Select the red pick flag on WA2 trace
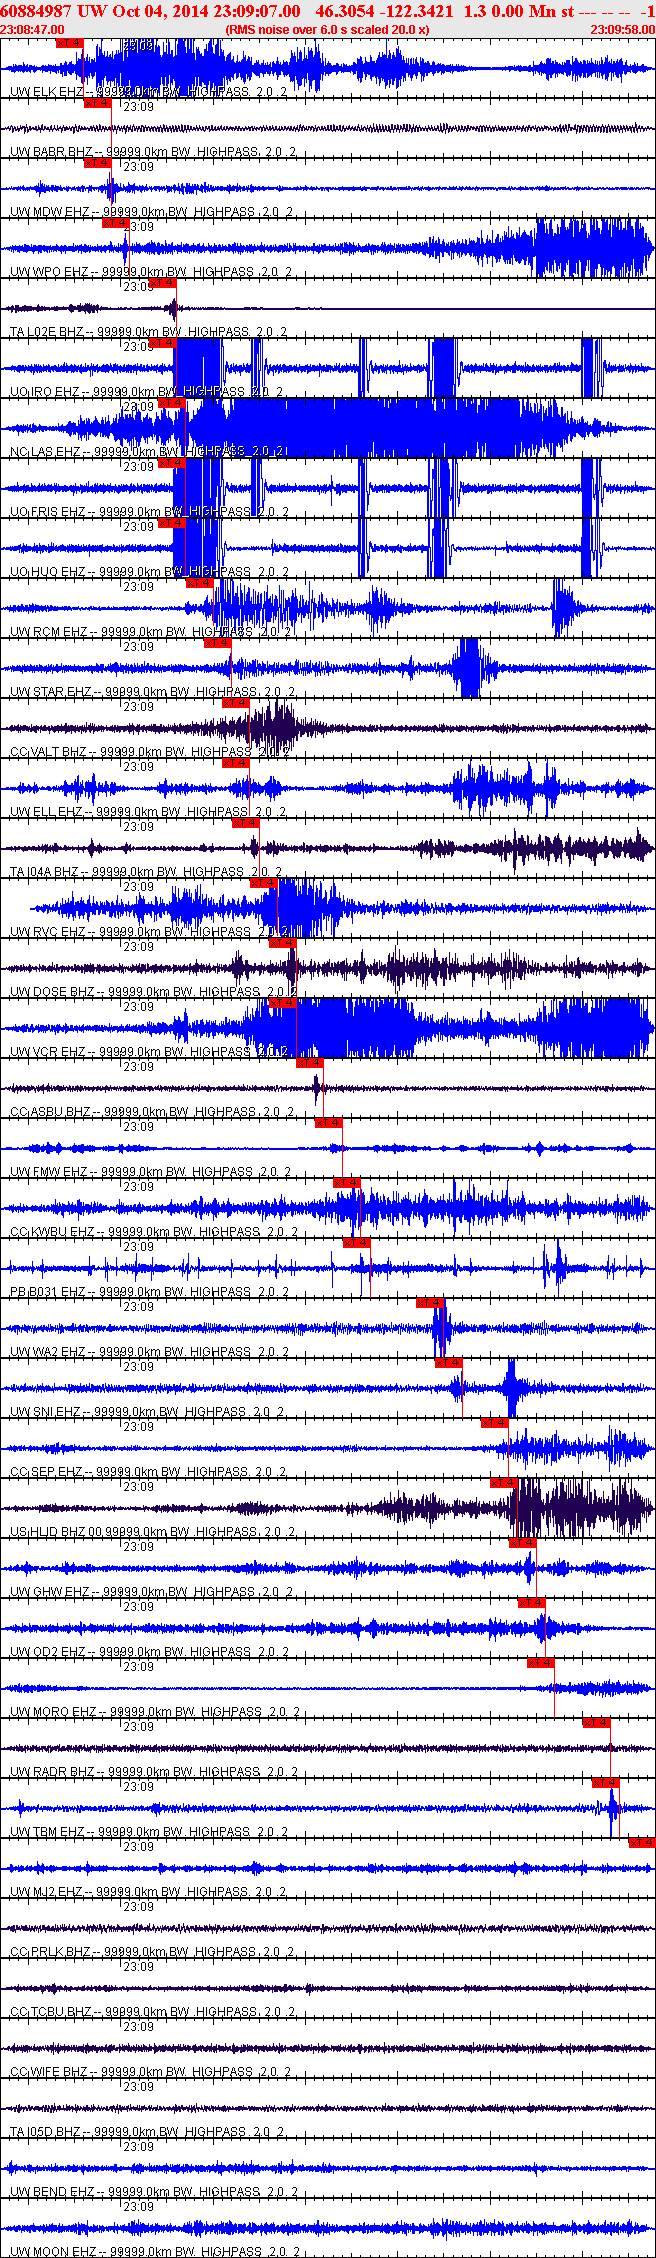 point(429,1303)
